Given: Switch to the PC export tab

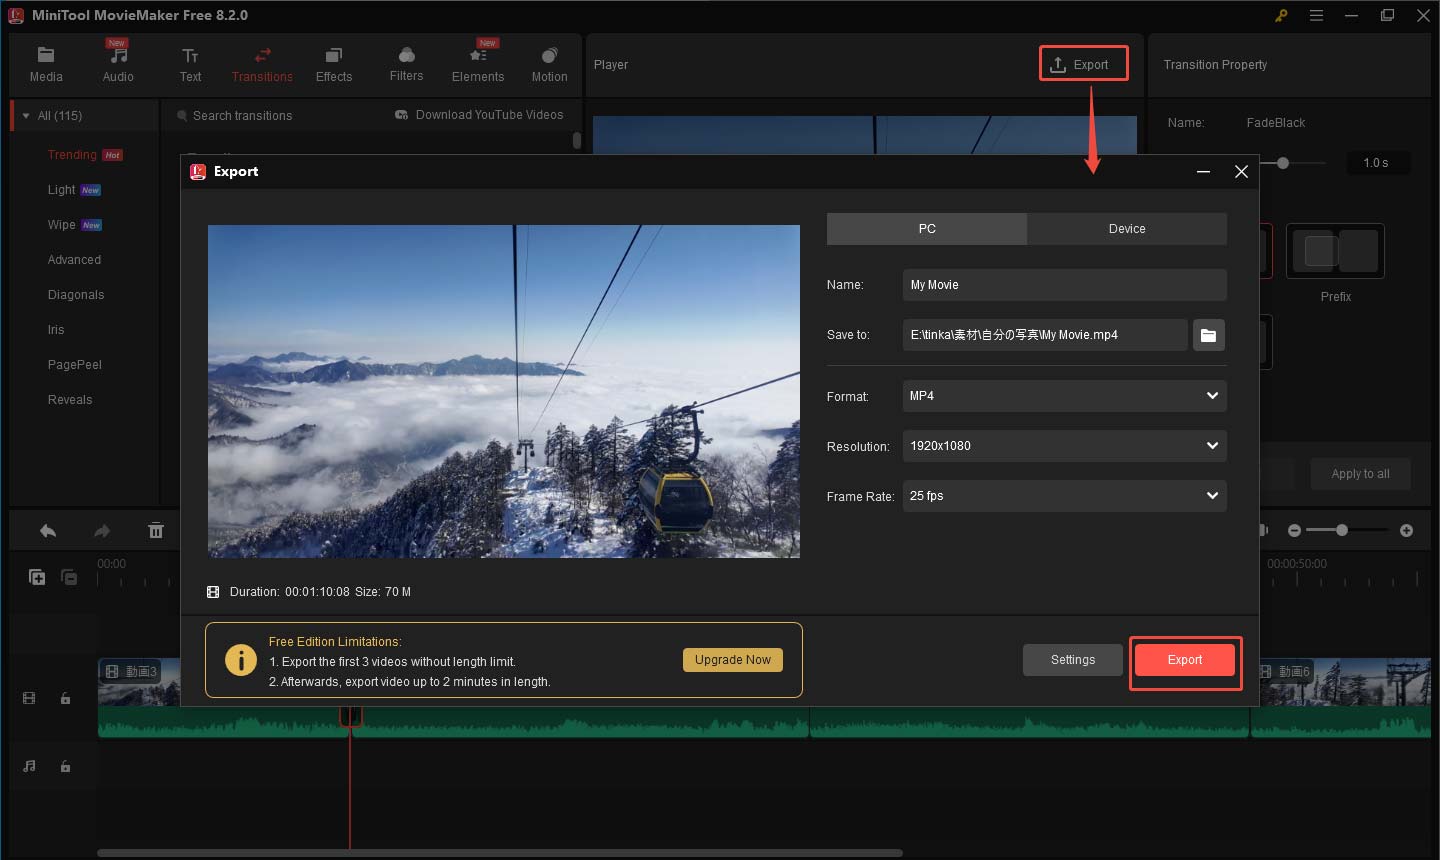Looking at the screenshot, I should click(x=927, y=229).
